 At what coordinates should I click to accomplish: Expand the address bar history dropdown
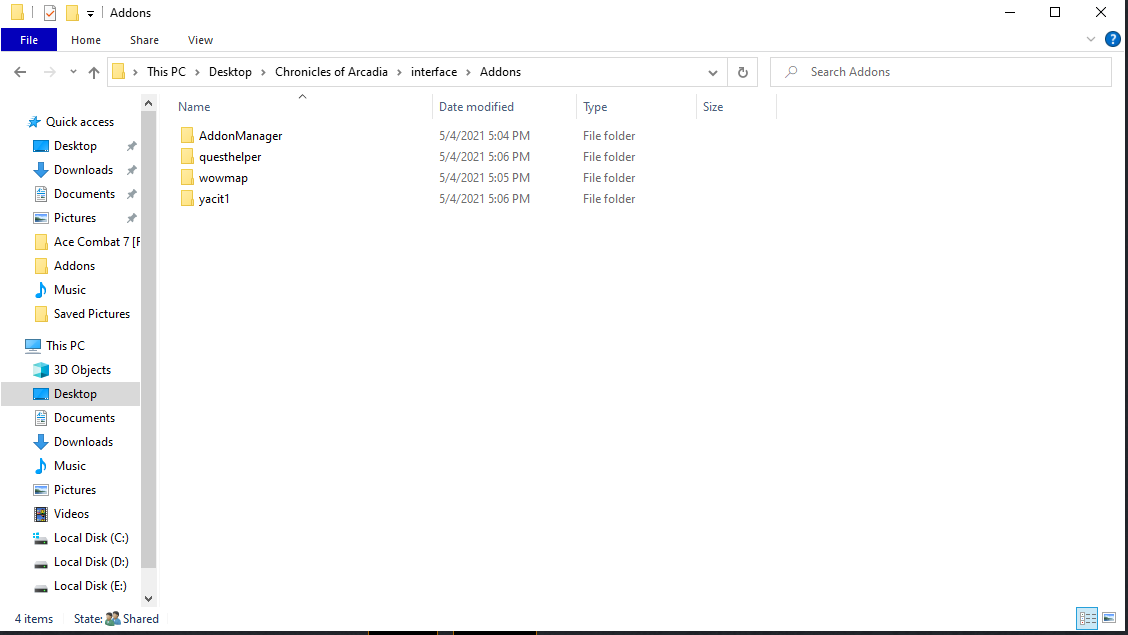click(713, 72)
